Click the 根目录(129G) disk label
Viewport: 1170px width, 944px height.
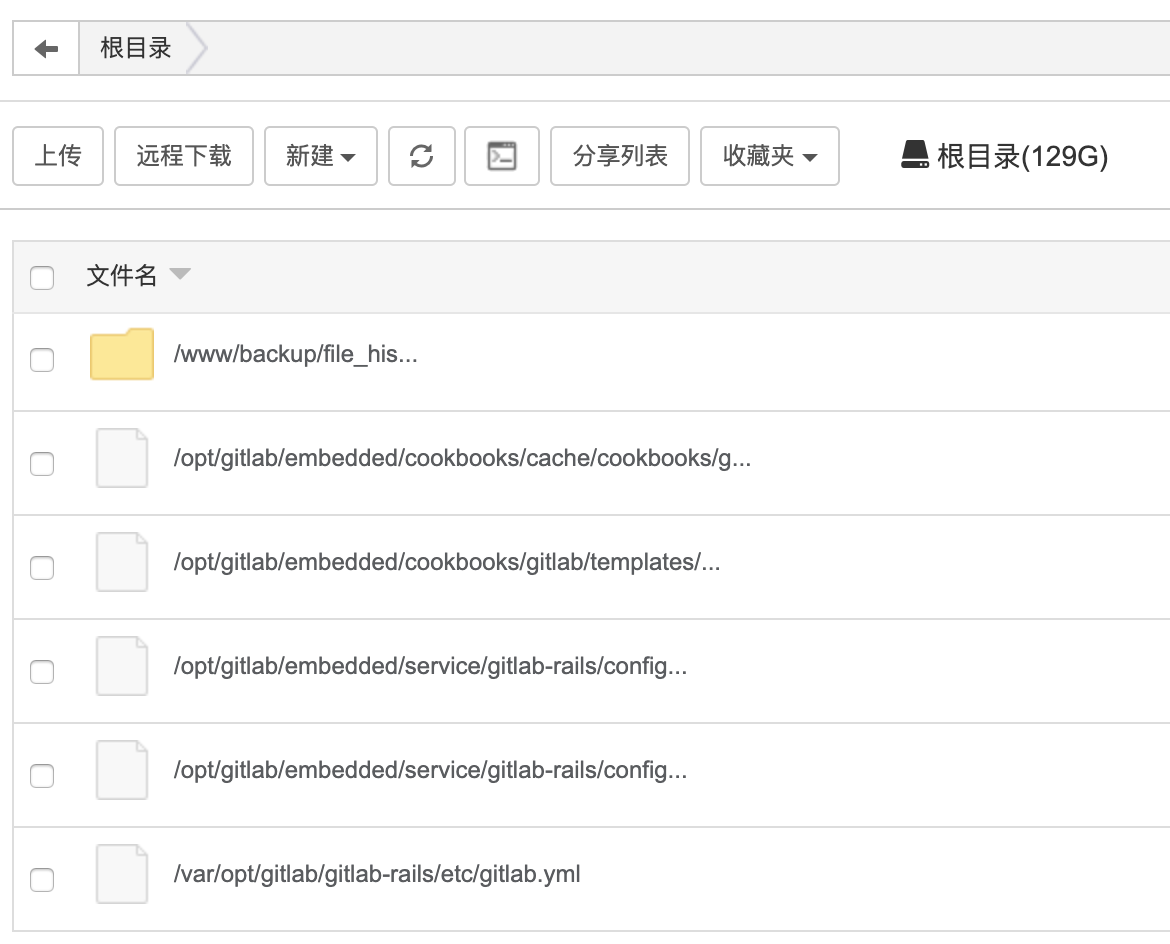point(1022,156)
